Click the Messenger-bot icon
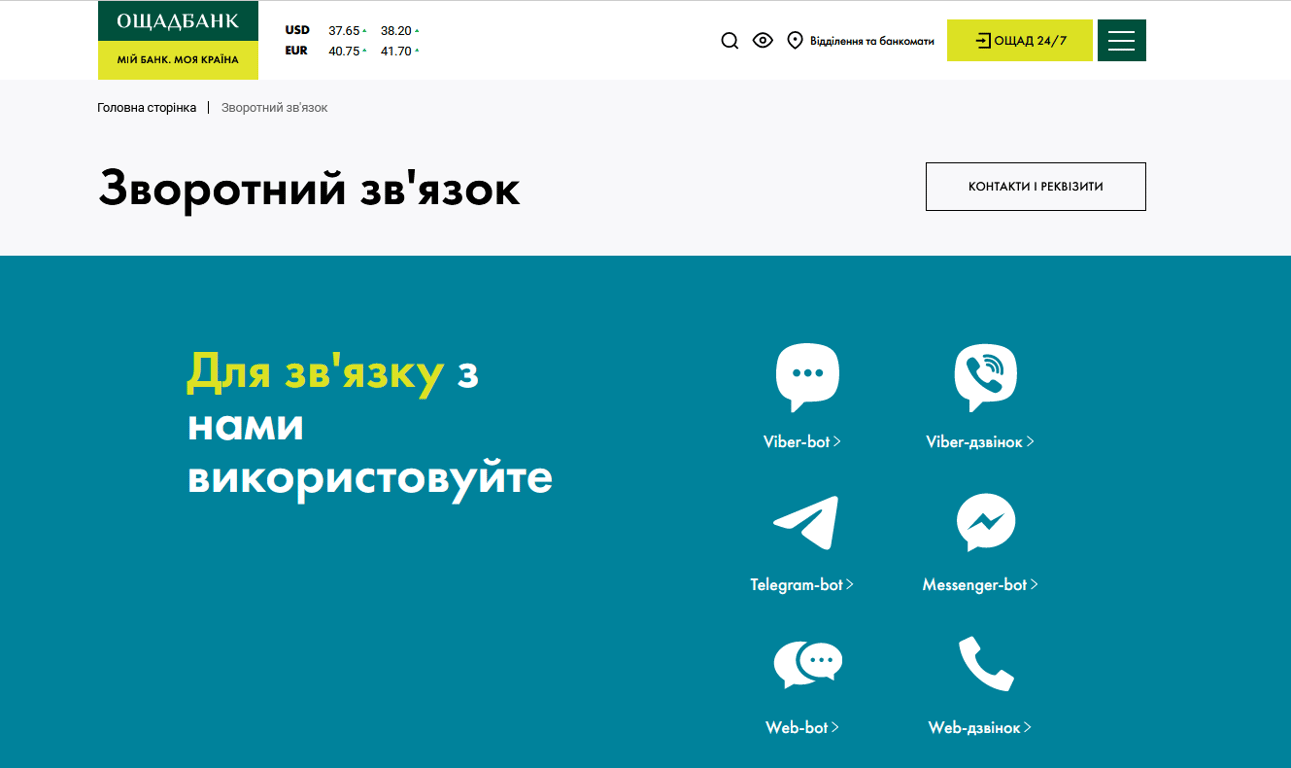This screenshot has height=768, width=1291. tap(985, 522)
